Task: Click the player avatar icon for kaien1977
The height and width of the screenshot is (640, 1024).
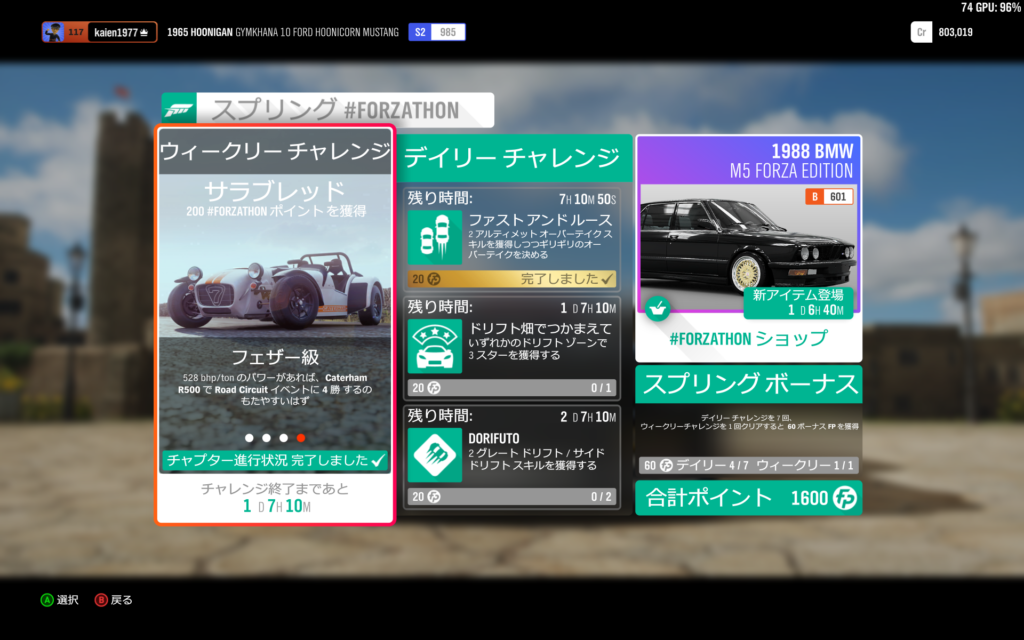Action: tap(53, 32)
